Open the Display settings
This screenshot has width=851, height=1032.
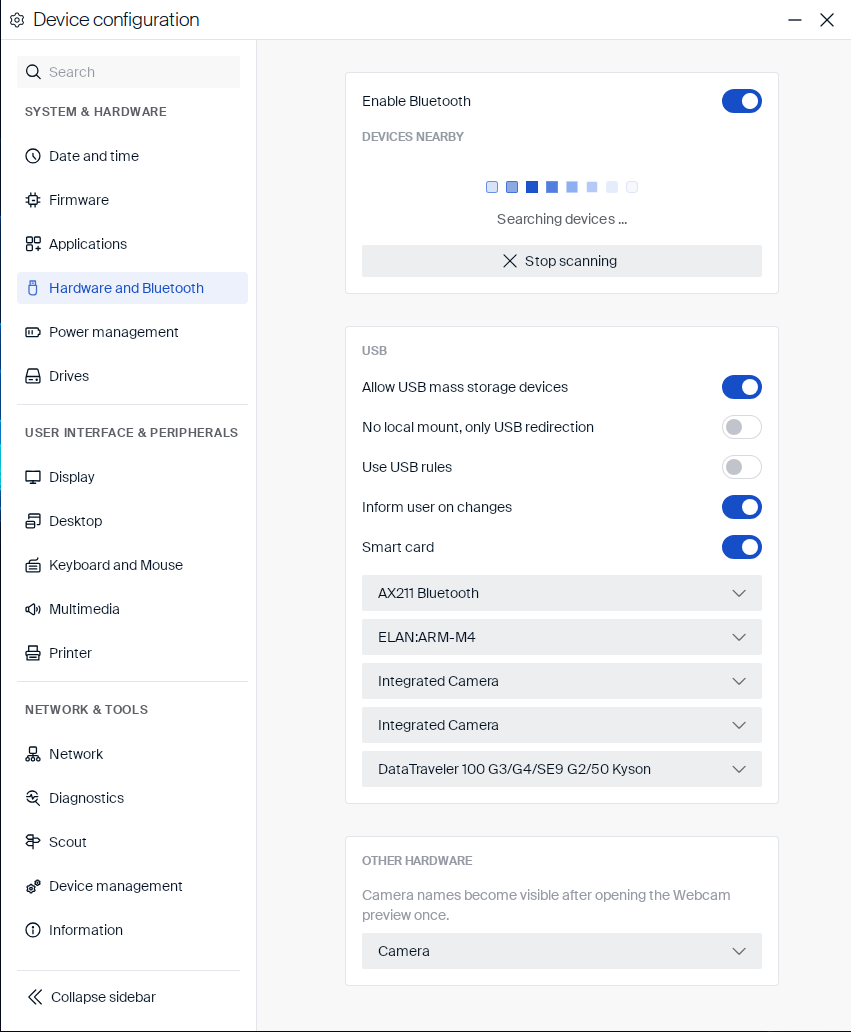pyautogui.click(x=132, y=477)
